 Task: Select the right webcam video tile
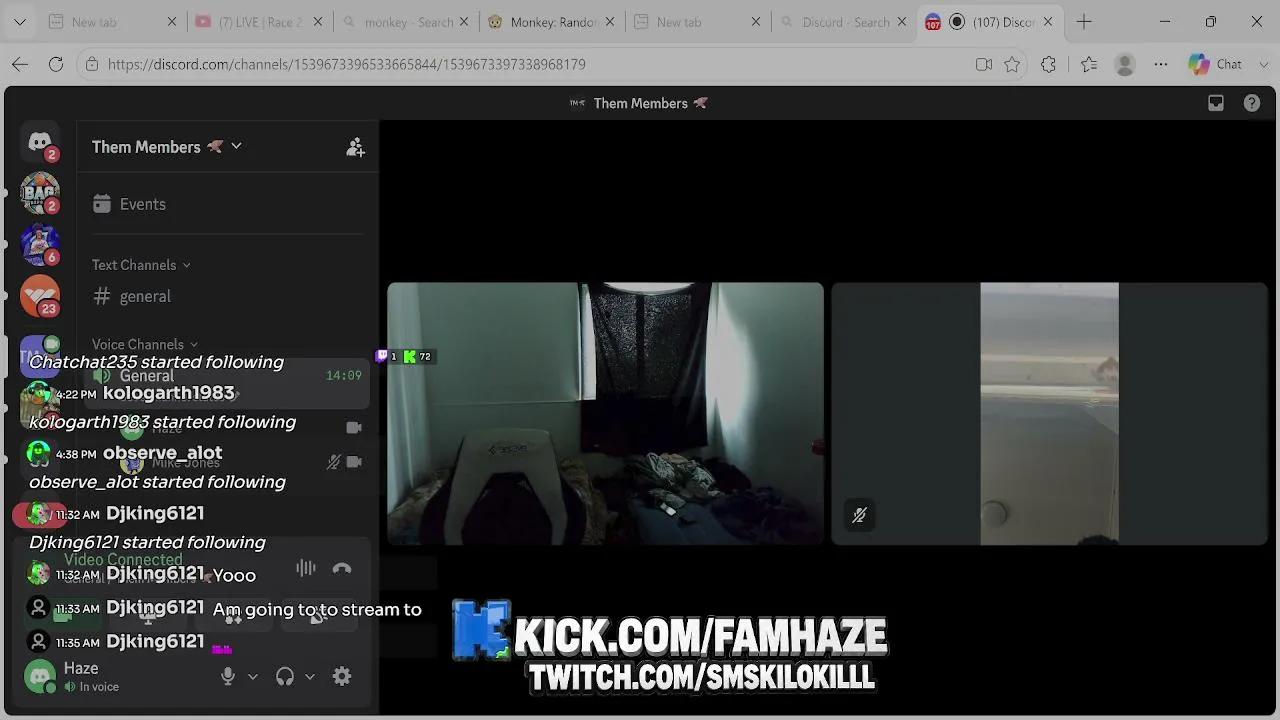click(1049, 414)
